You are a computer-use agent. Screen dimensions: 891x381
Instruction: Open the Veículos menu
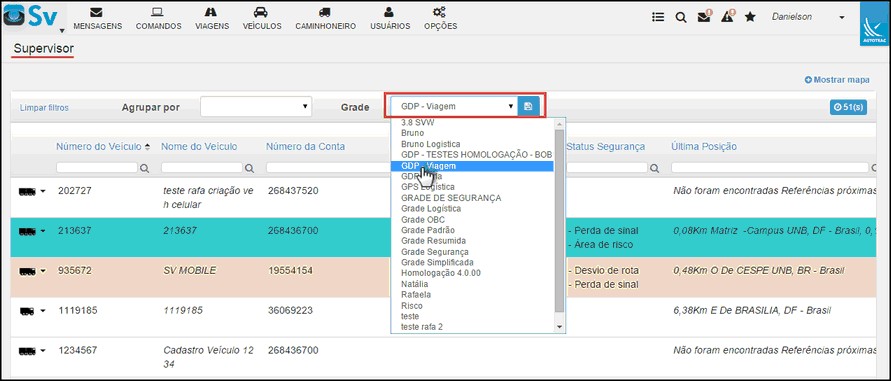coord(261,19)
